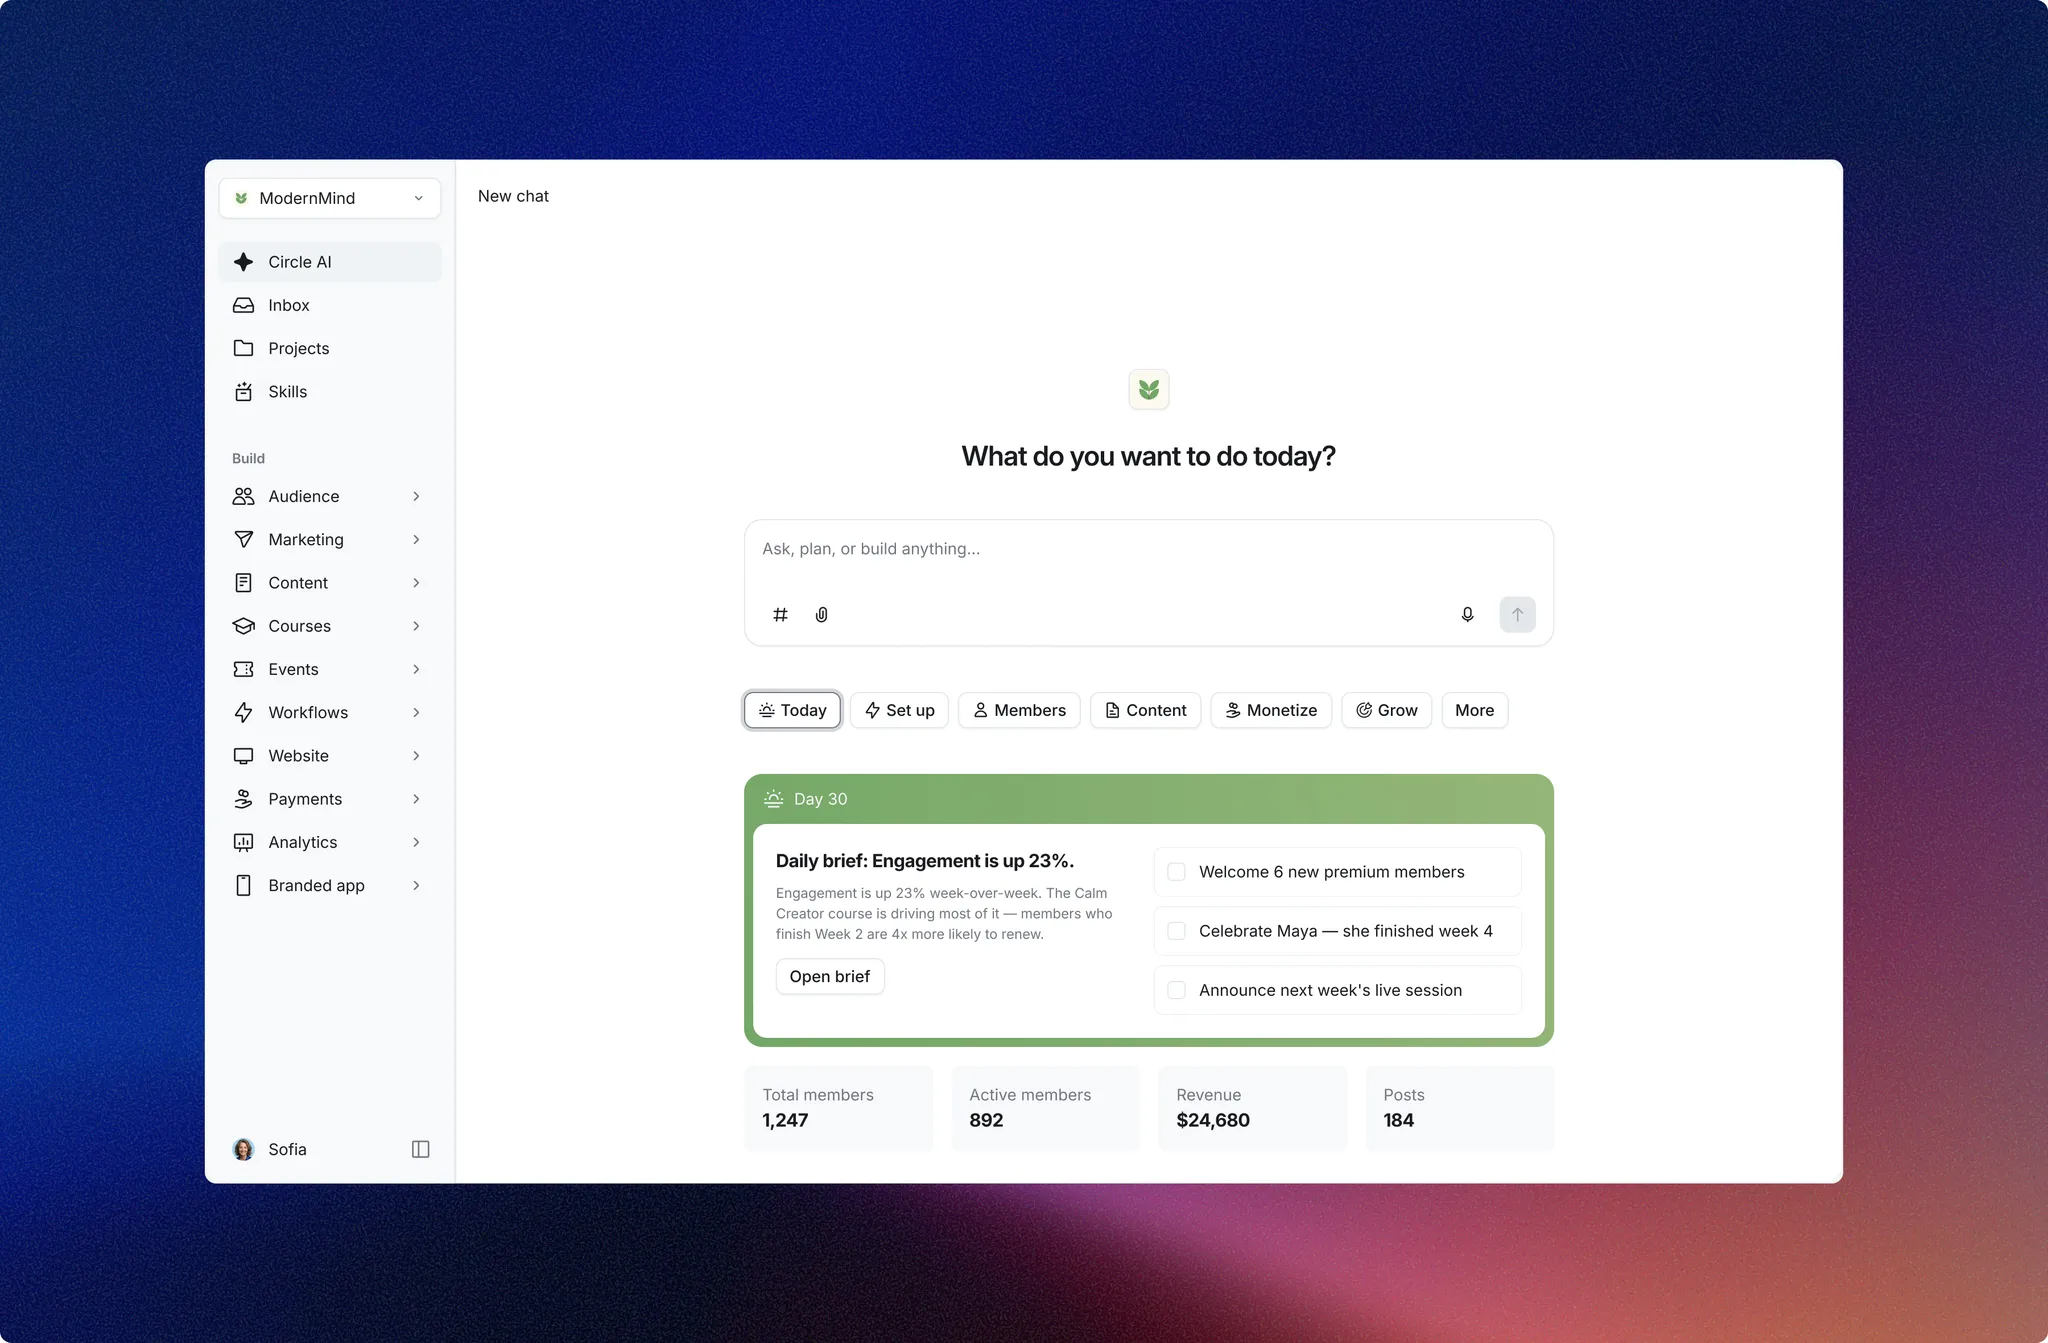Viewport: 2048px width, 1343px height.
Task: Click the Courses graduation cap icon
Action: (x=243, y=626)
